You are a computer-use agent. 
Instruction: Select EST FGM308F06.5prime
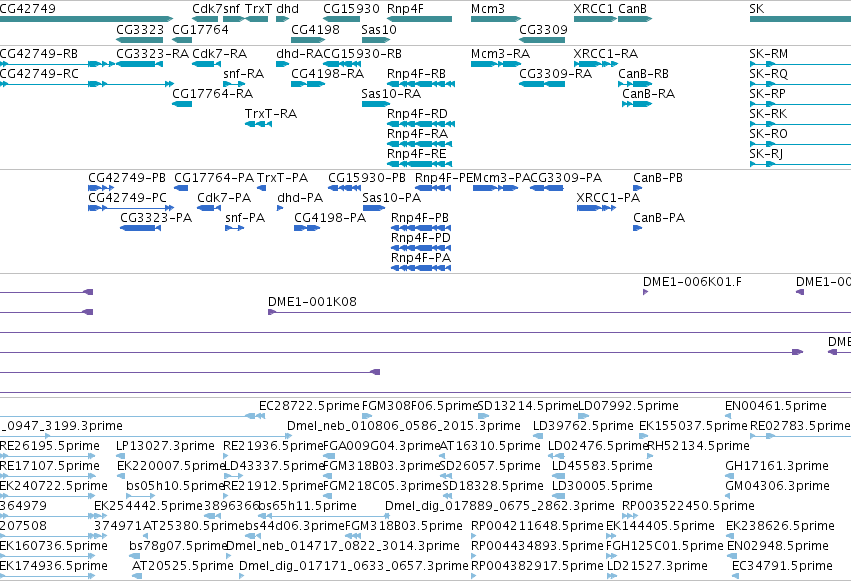point(419,406)
